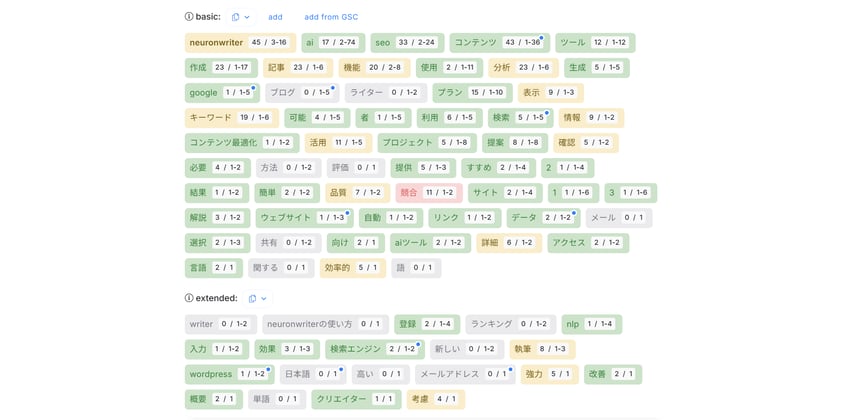Click the 効率的 keyword chip
This screenshot has height=420, width=844.
pos(353,268)
